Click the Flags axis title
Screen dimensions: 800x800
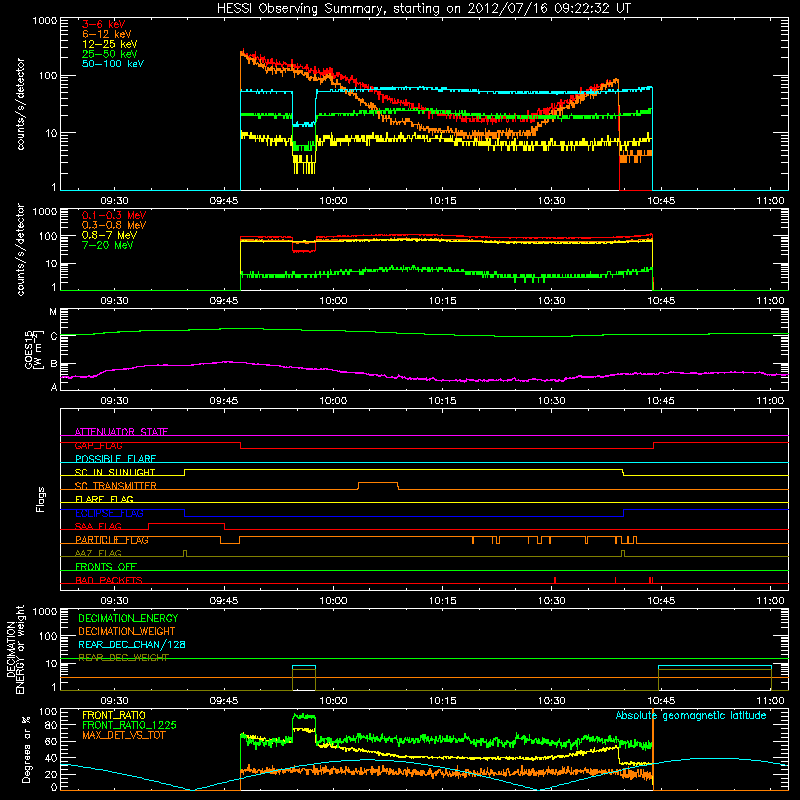(41, 499)
